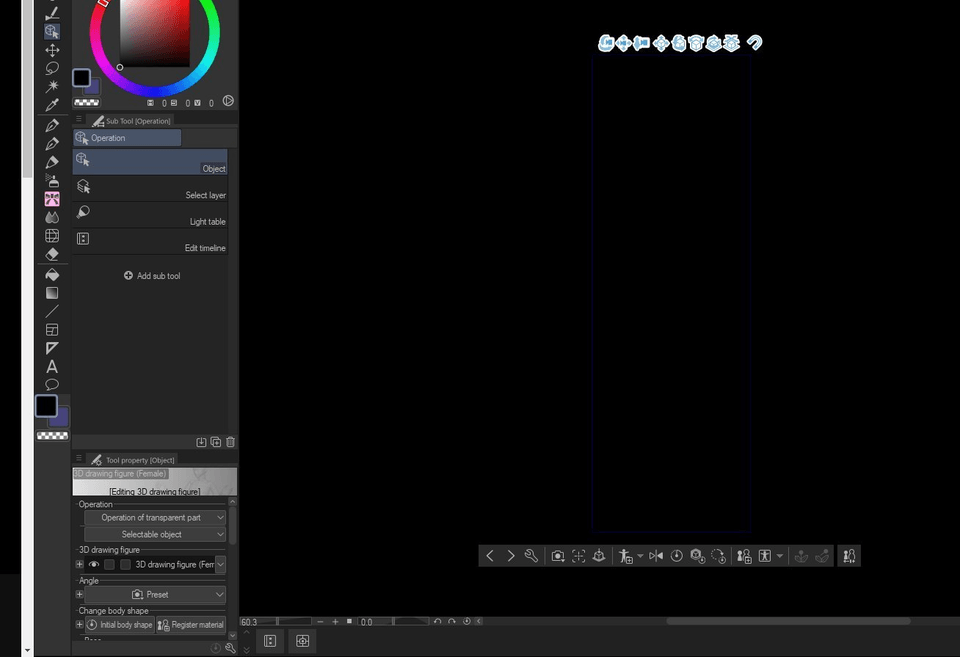Select the pink Decoration tool
The width and height of the screenshot is (960, 657).
click(52, 199)
